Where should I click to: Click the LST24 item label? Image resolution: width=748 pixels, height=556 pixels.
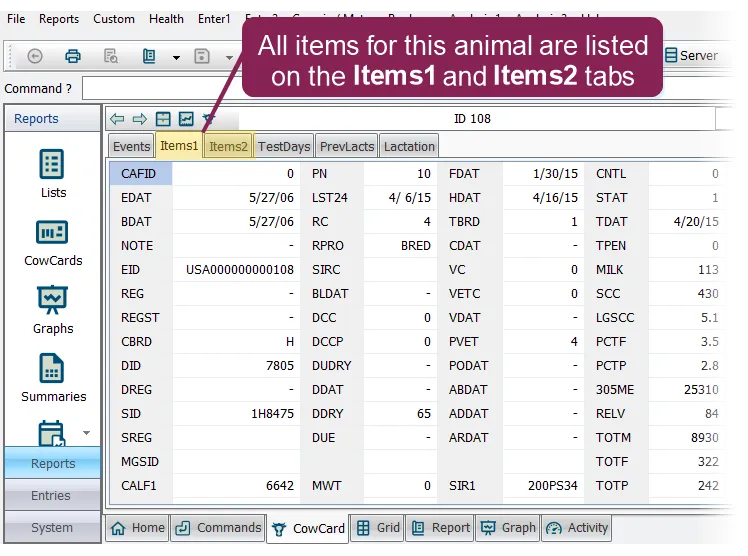[x=330, y=198]
